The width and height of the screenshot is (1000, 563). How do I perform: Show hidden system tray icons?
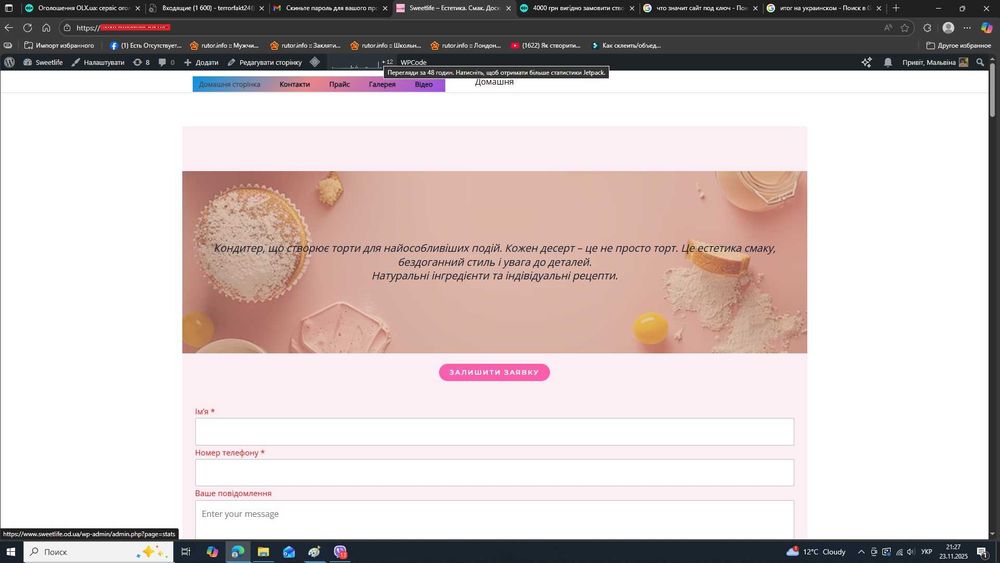point(861,552)
